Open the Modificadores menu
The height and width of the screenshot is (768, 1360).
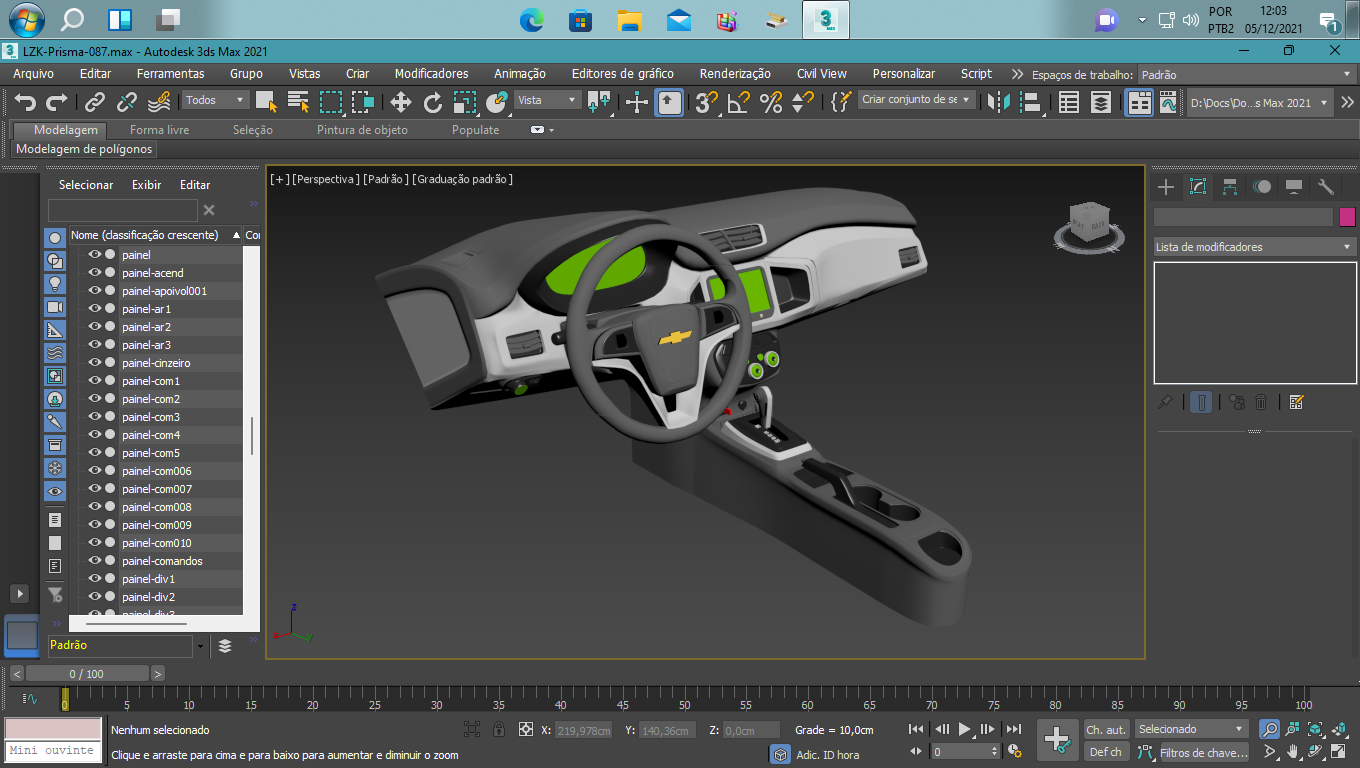point(431,74)
